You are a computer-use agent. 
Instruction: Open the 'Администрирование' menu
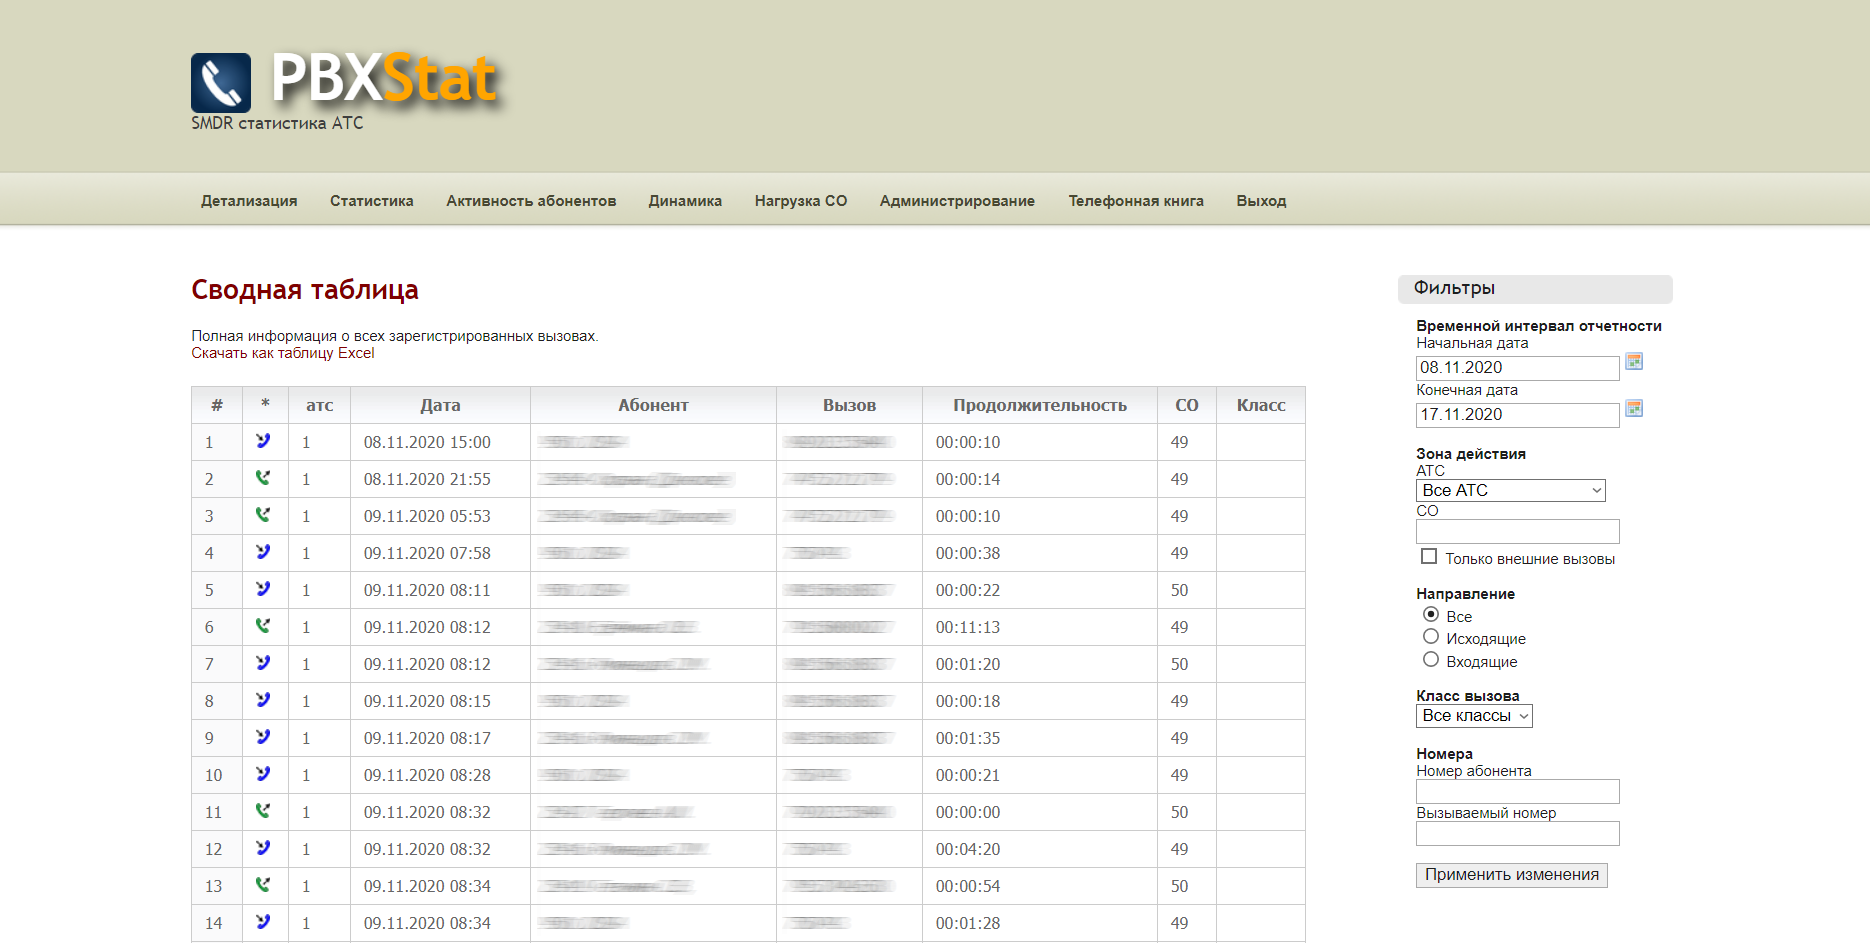957,201
